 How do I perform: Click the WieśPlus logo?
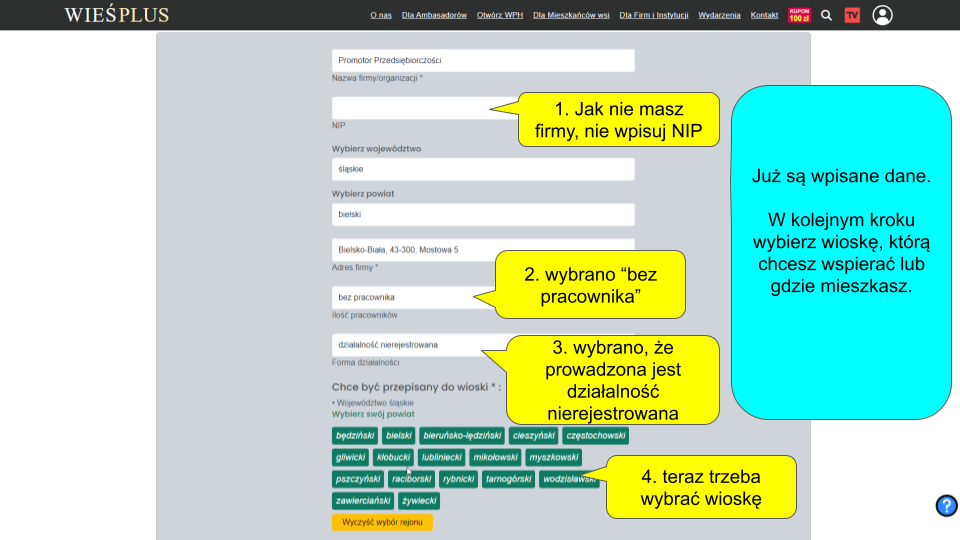click(x=116, y=15)
